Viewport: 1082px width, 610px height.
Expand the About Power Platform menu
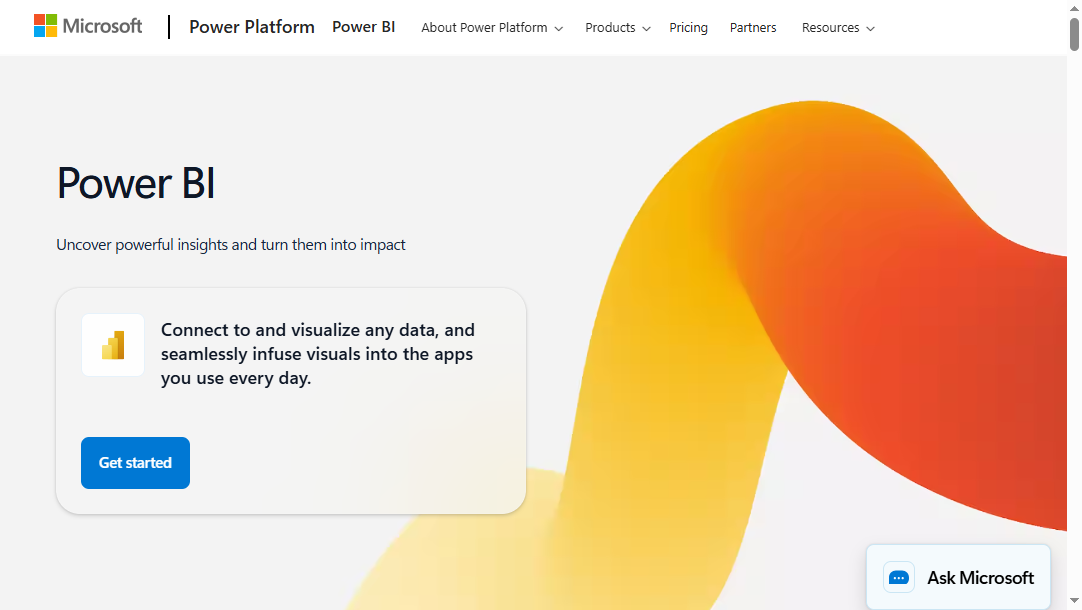(492, 28)
